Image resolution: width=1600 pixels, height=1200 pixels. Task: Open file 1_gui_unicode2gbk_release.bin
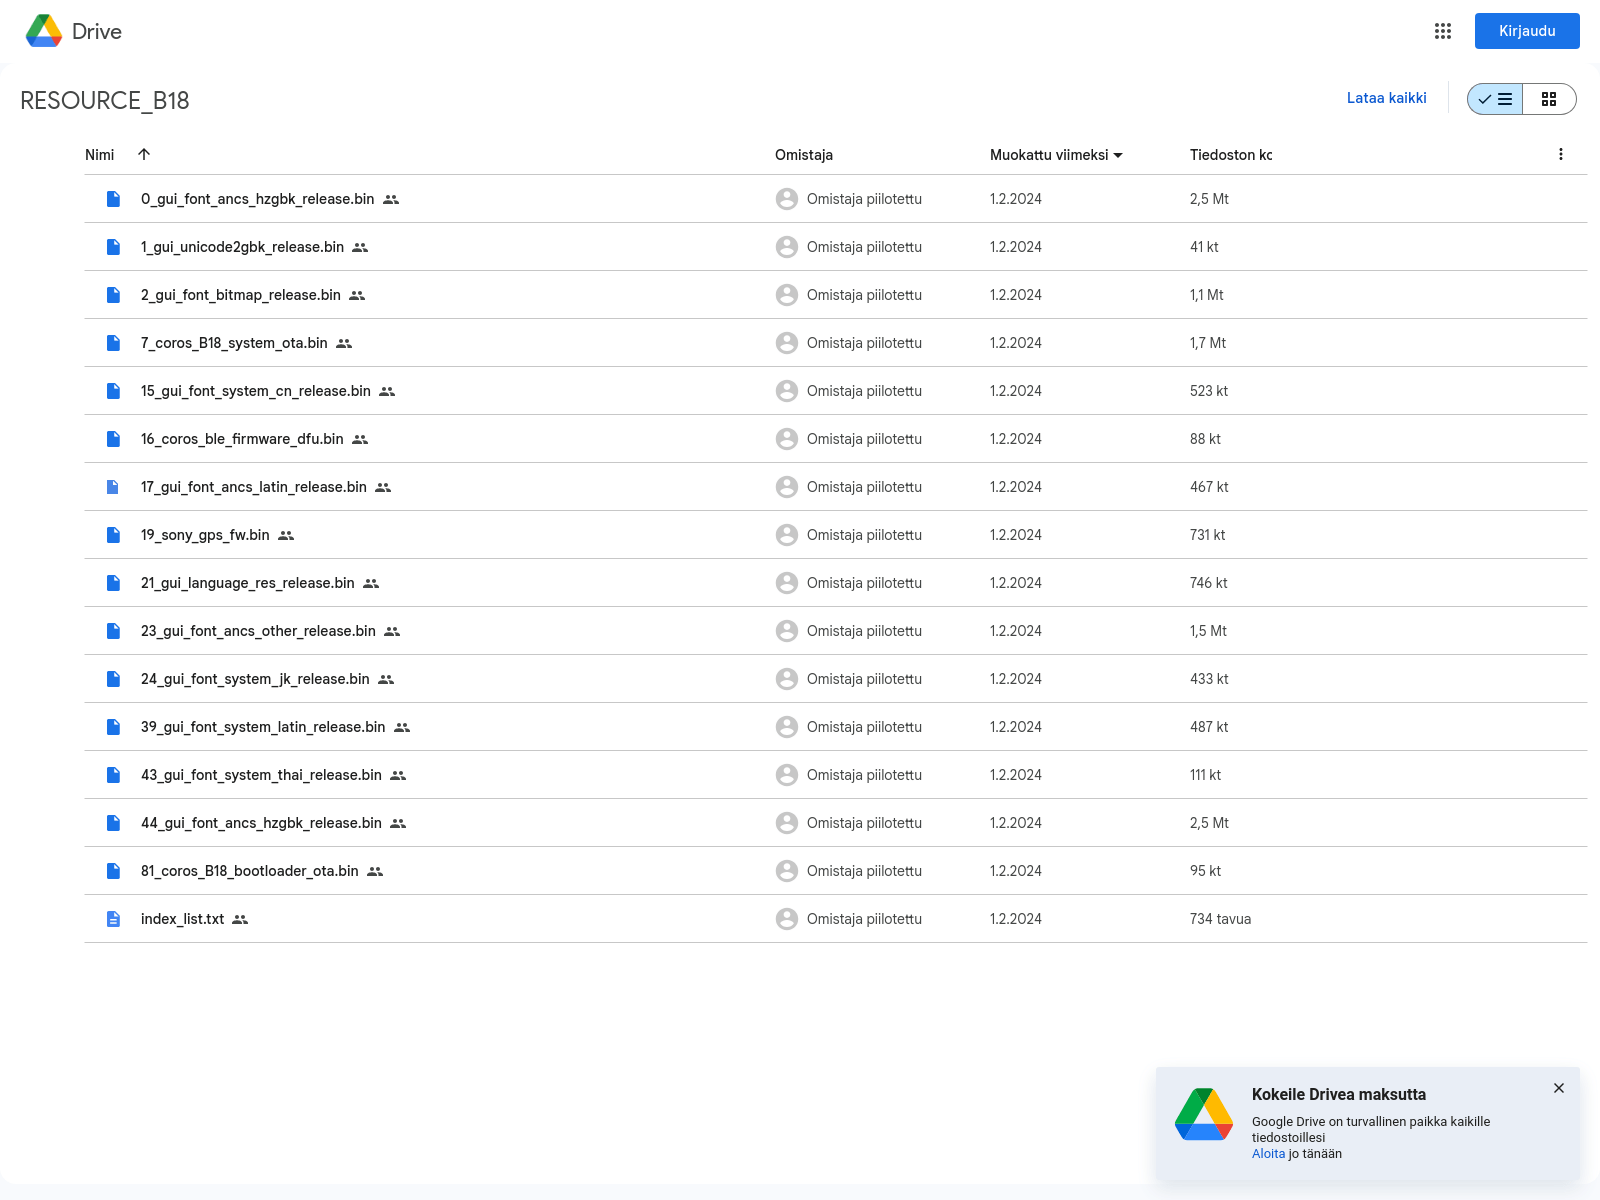tap(242, 247)
